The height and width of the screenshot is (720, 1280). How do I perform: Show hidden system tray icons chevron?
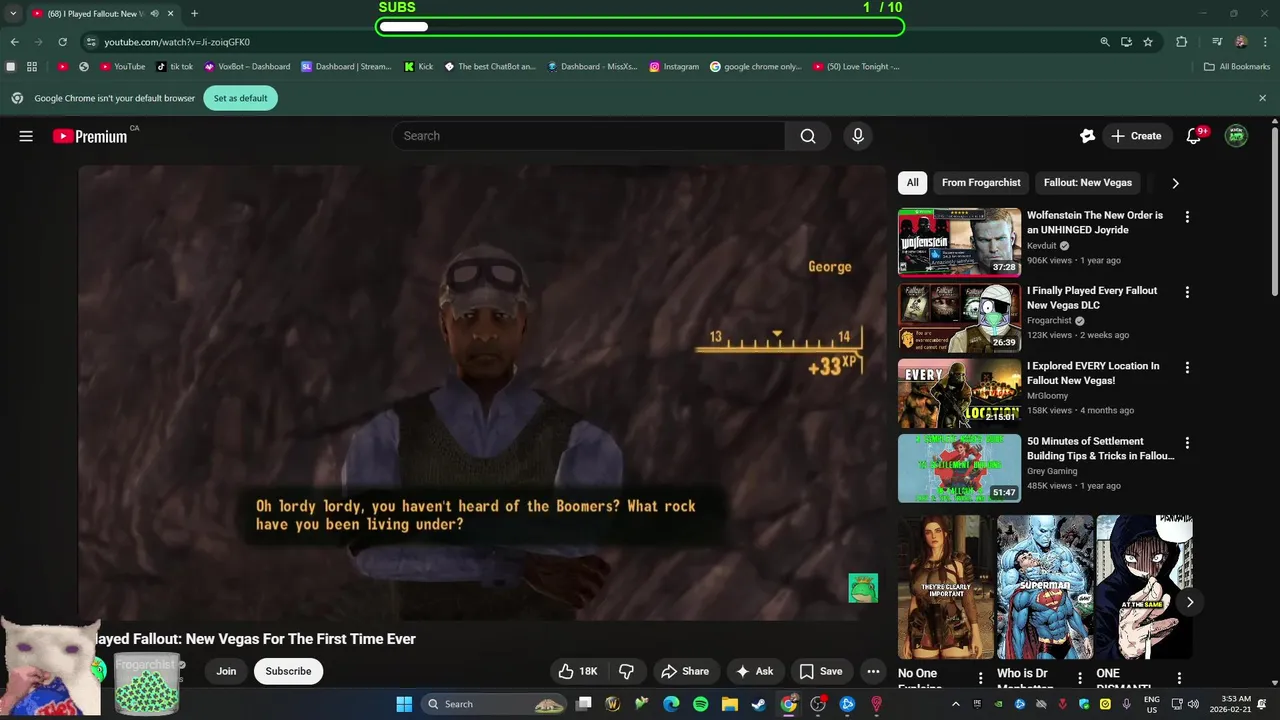point(955,704)
